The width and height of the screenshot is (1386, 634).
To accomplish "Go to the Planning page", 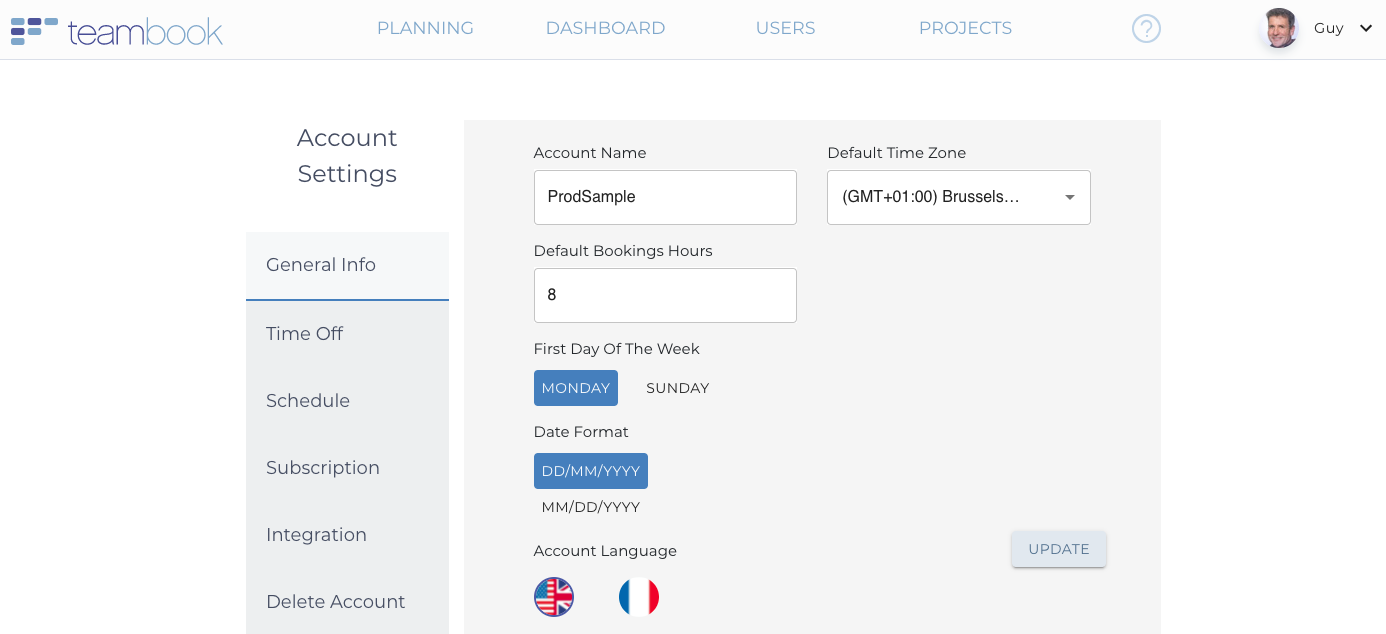I will (425, 29).
